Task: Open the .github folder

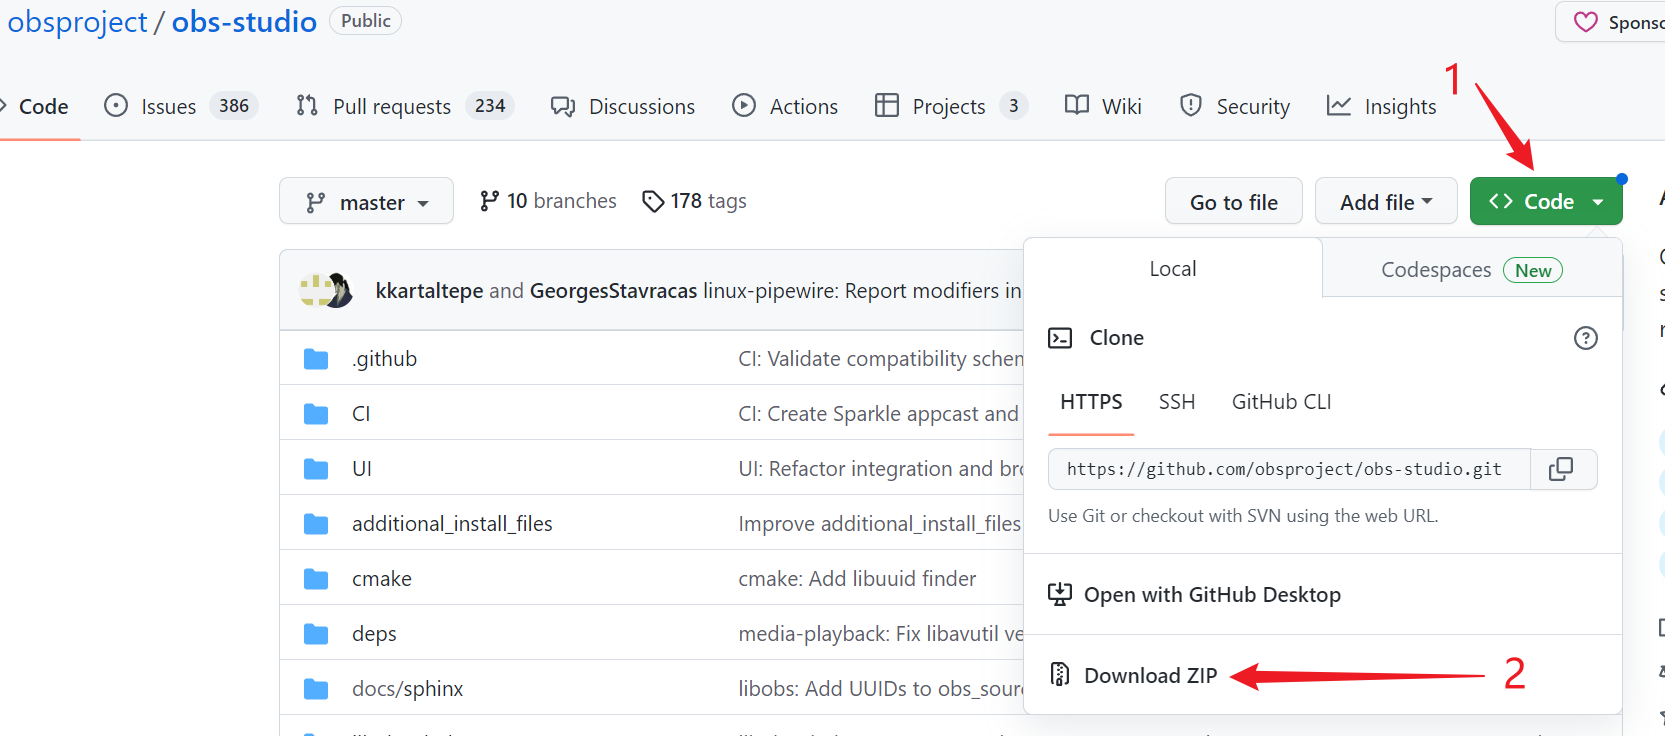Action: tap(384, 359)
